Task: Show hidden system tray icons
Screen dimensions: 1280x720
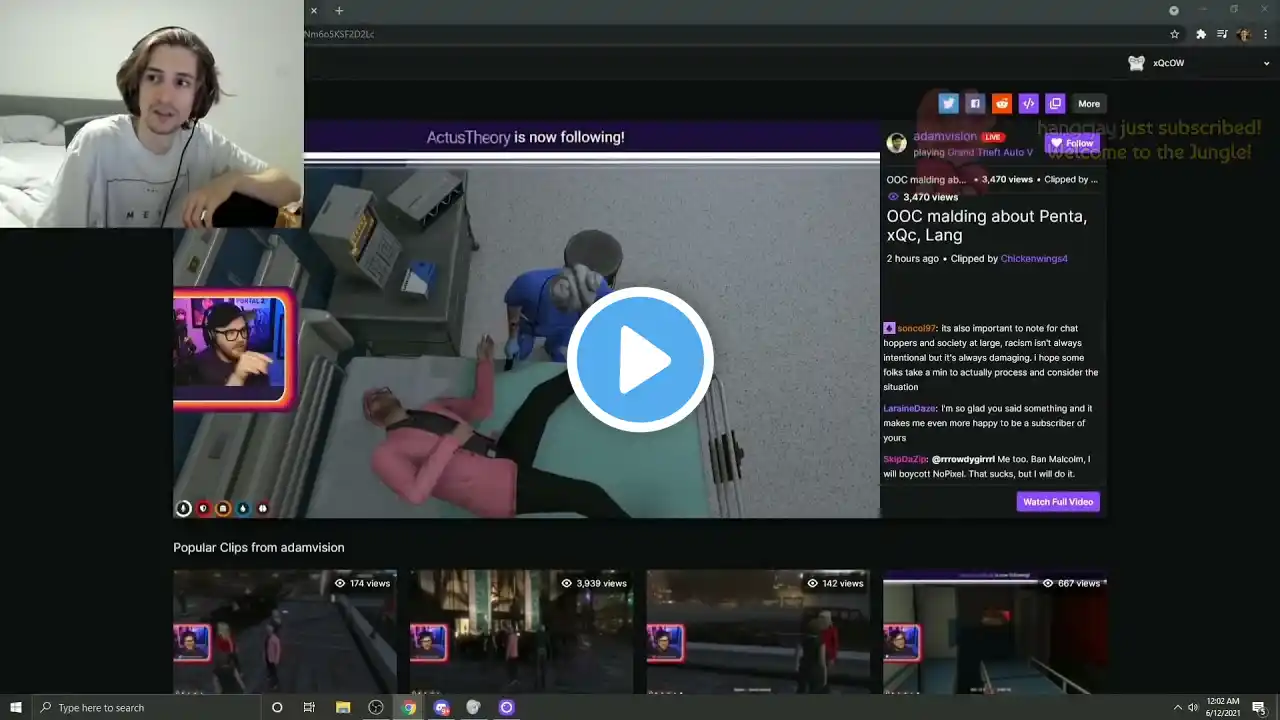Action: 1177,707
